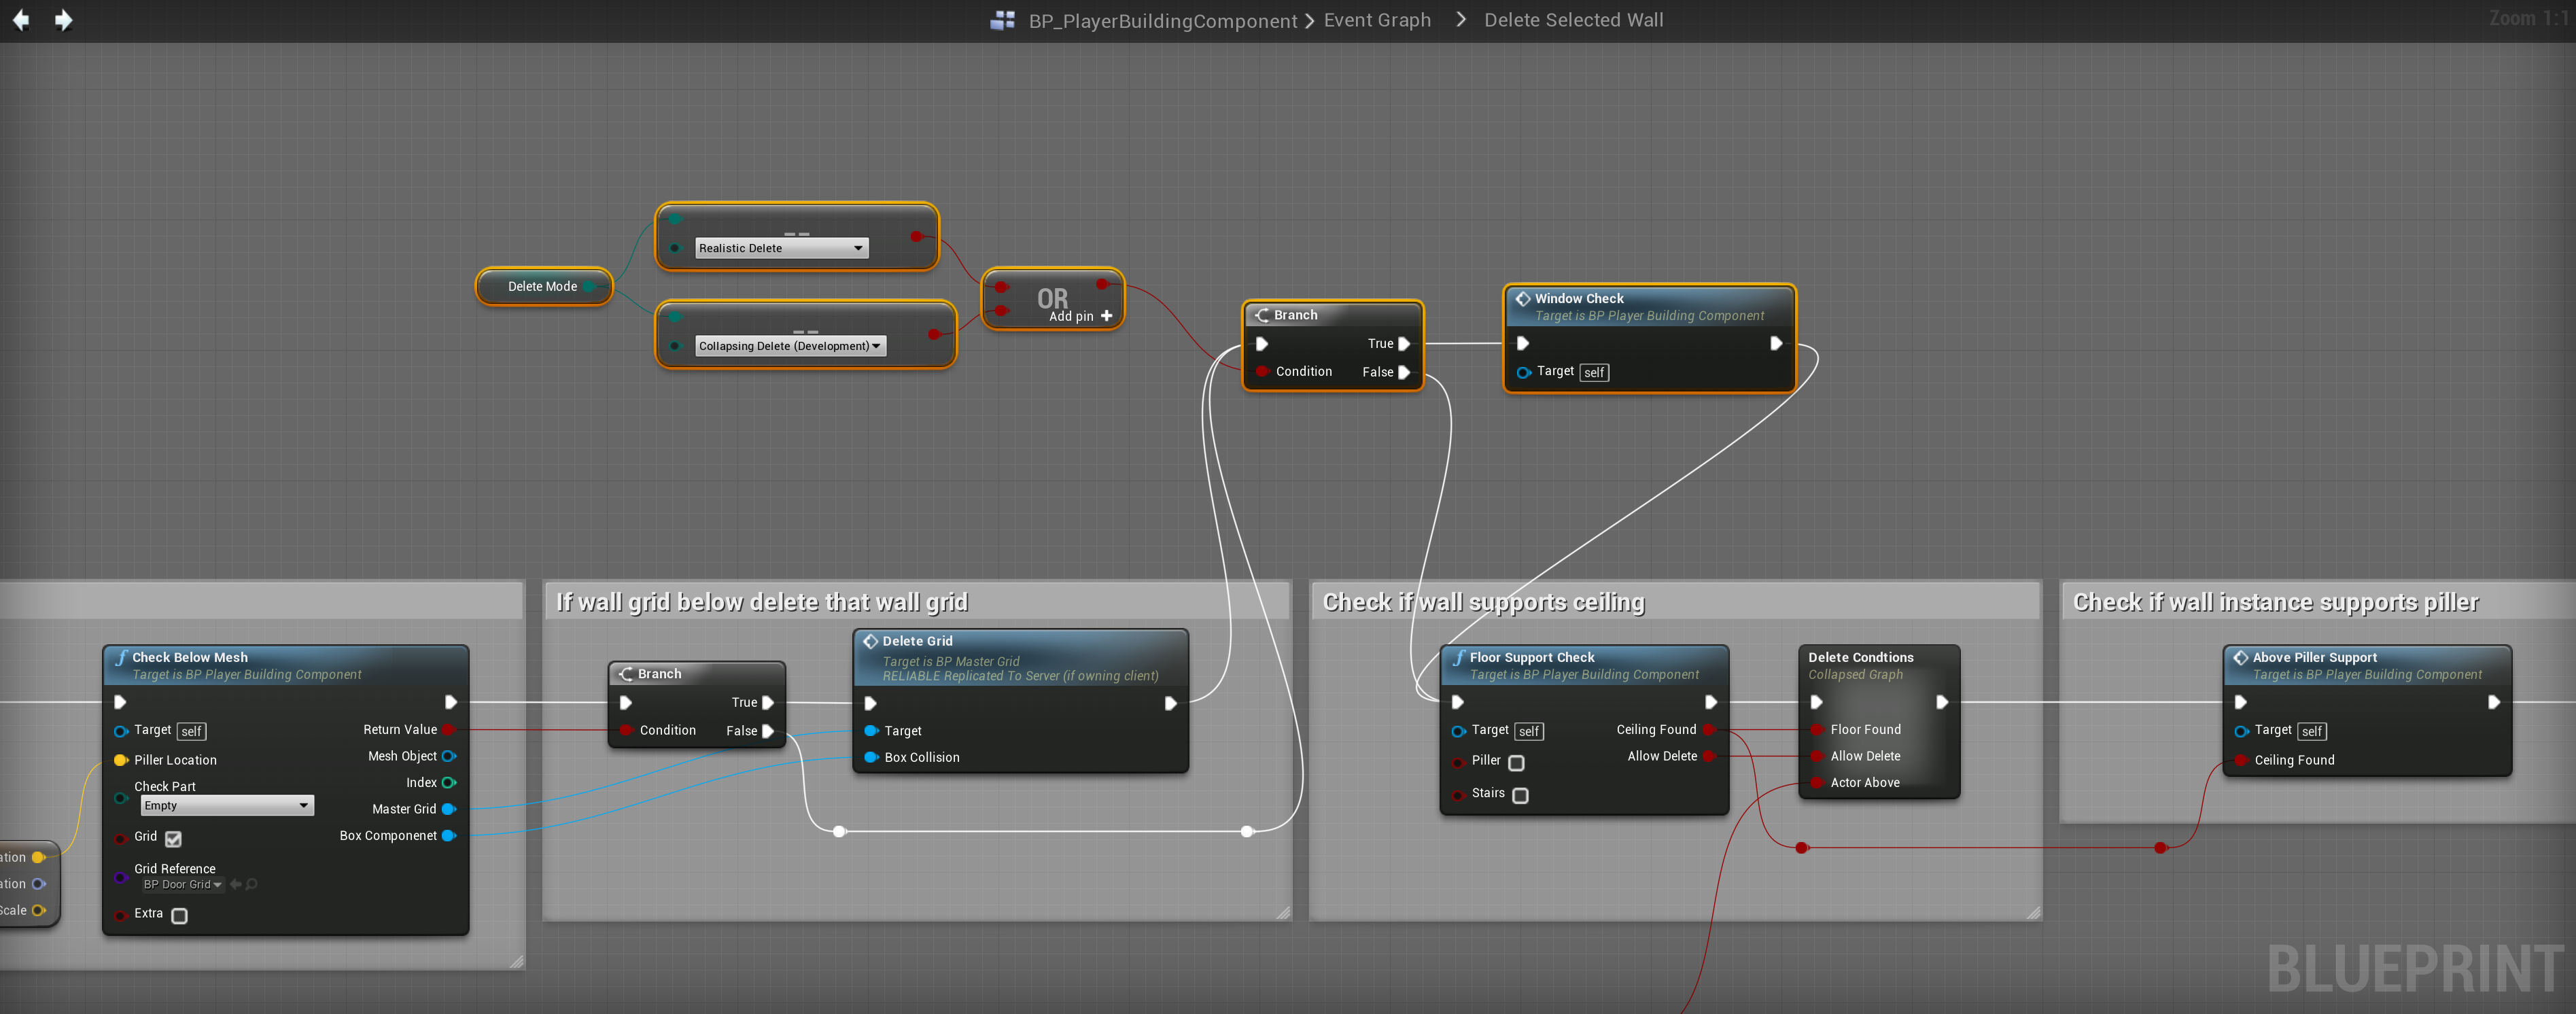Screen dimensions: 2576x1014
Task: Click the Branch True execution pin near Window Check
Action: (x=1403, y=343)
